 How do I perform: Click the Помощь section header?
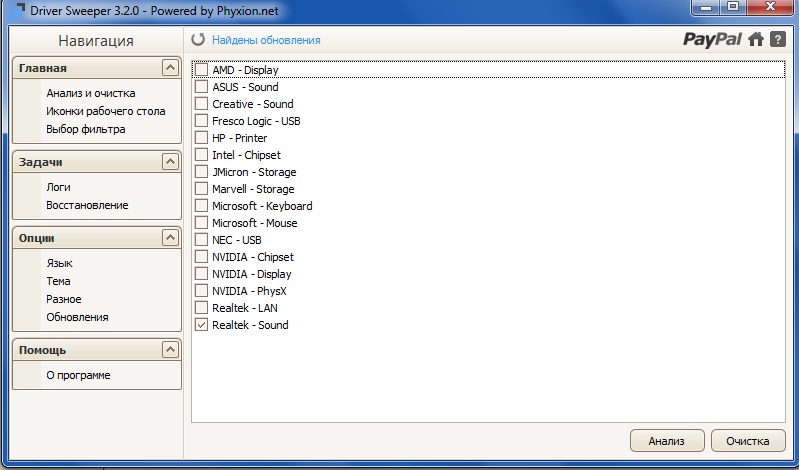[x=97, y=350]
